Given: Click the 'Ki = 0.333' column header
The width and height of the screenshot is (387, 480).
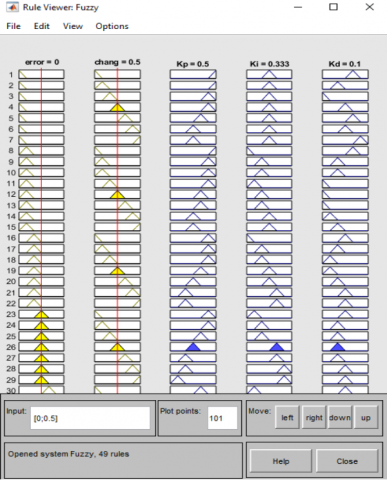Looking at the screenshot, I should coord(269,64).
